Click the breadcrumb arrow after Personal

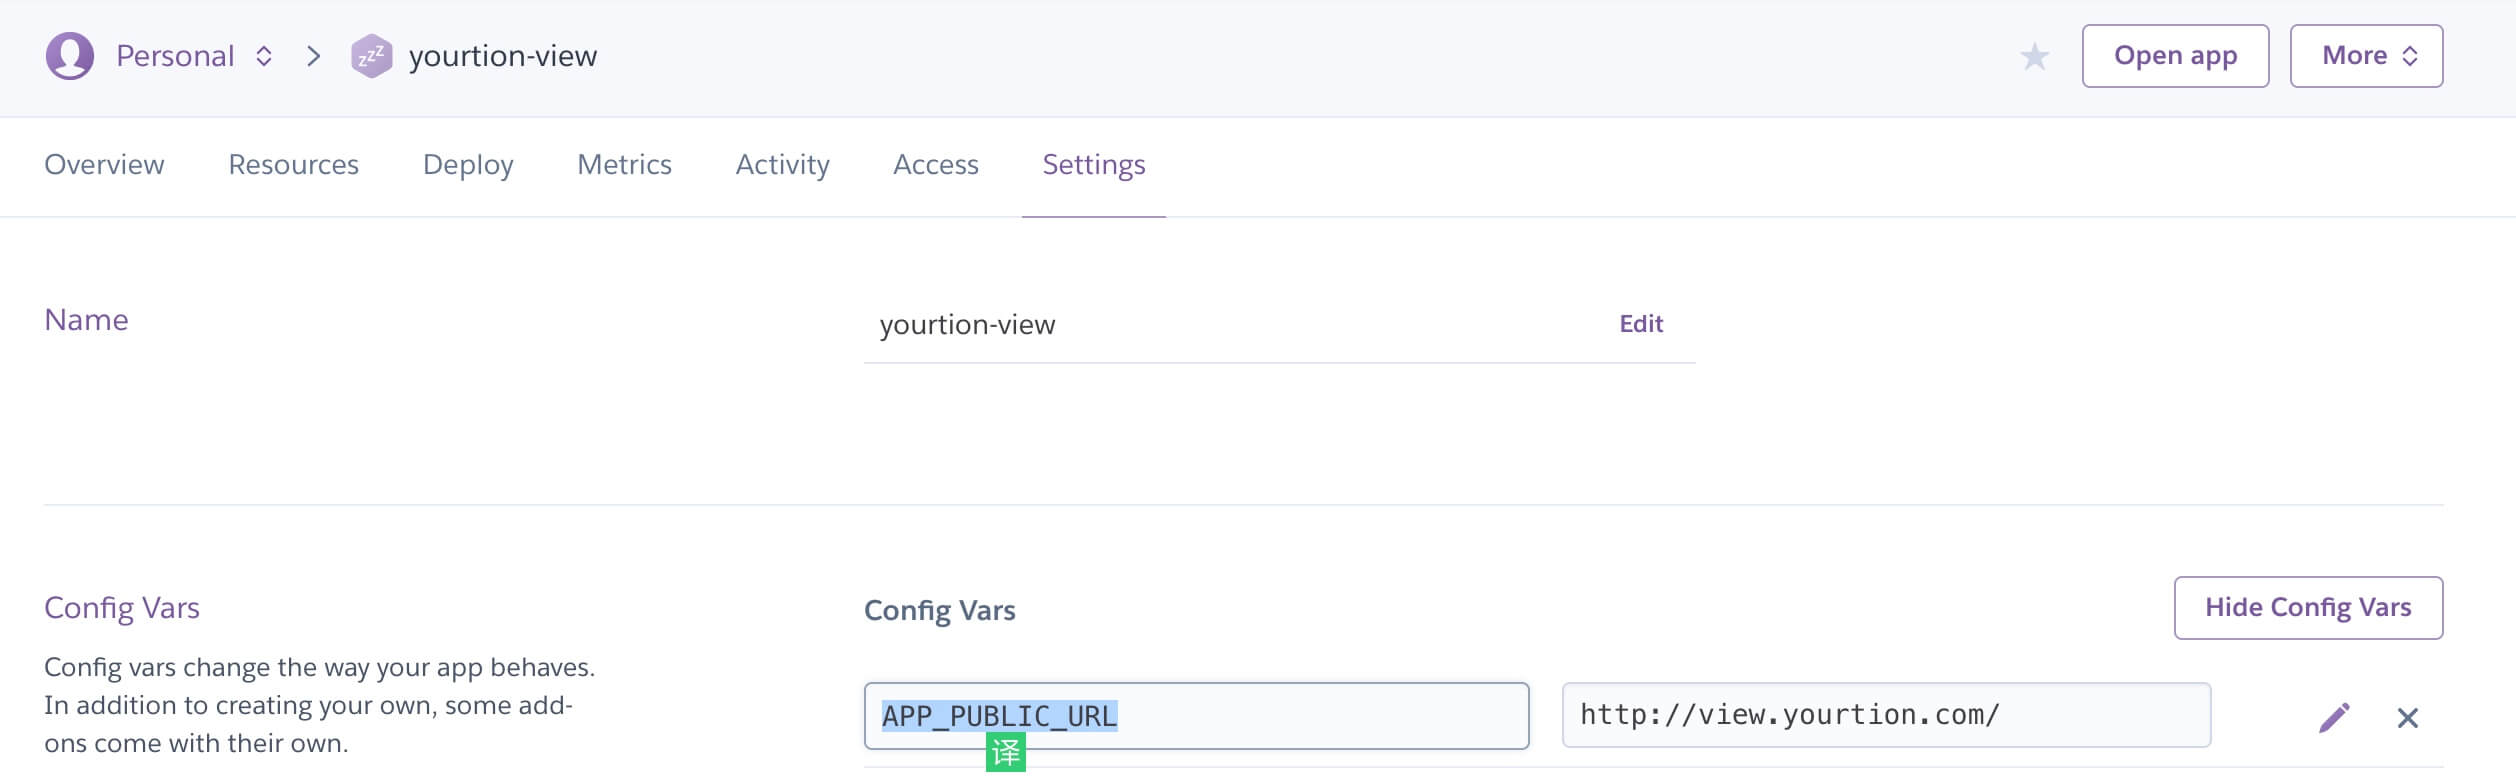click(x=314, y=56)
